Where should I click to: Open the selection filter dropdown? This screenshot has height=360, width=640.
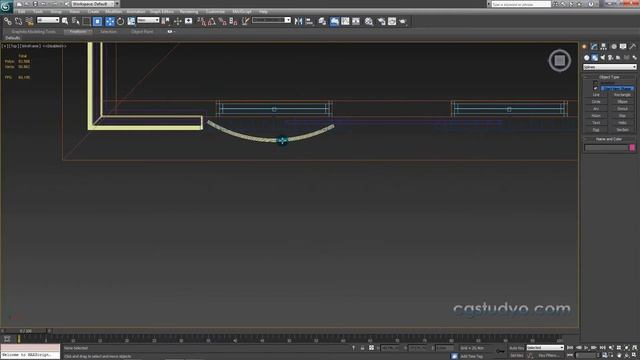(48, 20)
